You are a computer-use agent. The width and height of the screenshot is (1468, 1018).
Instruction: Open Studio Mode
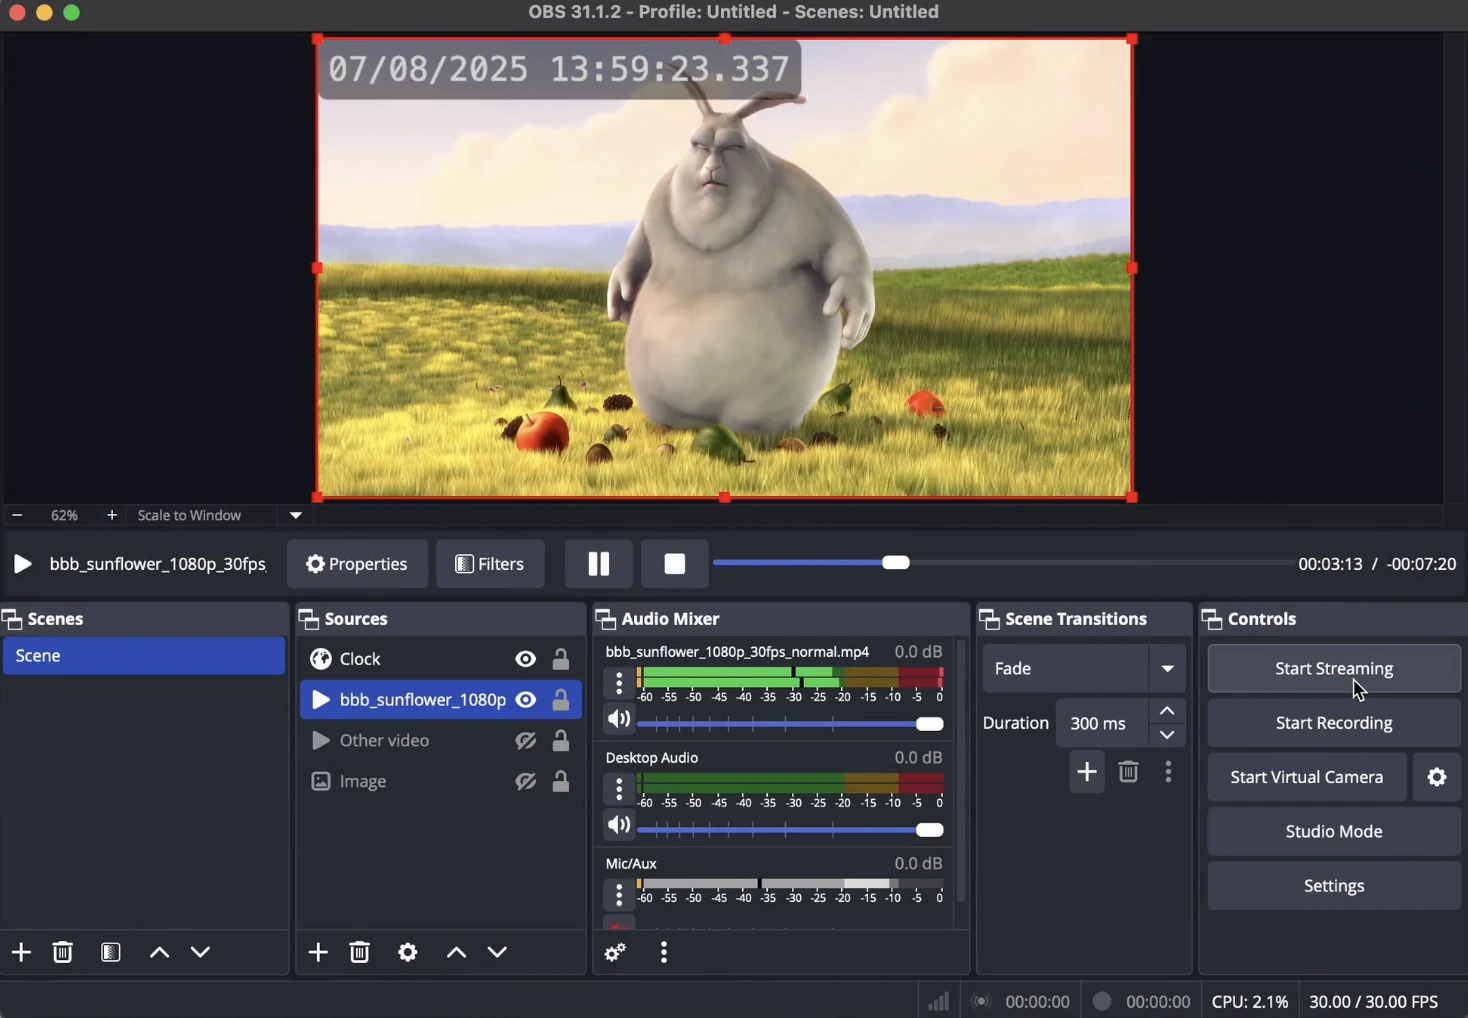1334,831
